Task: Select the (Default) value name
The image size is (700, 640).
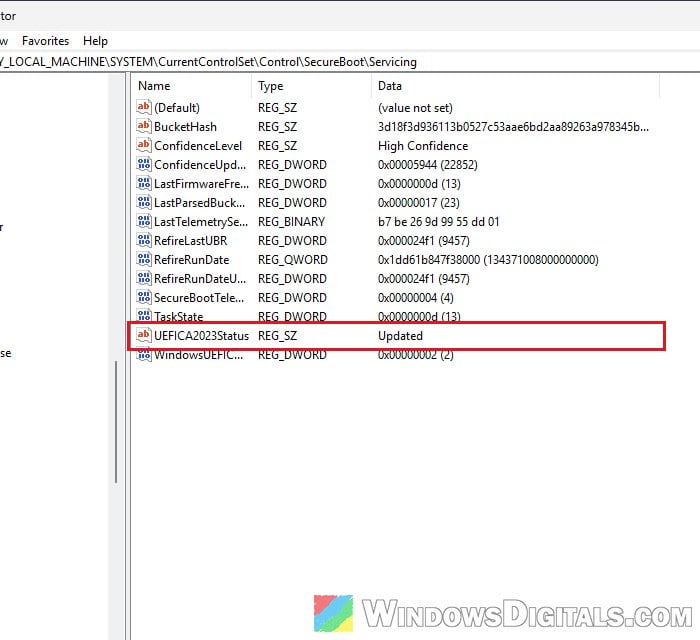Action: pos(177,108)
